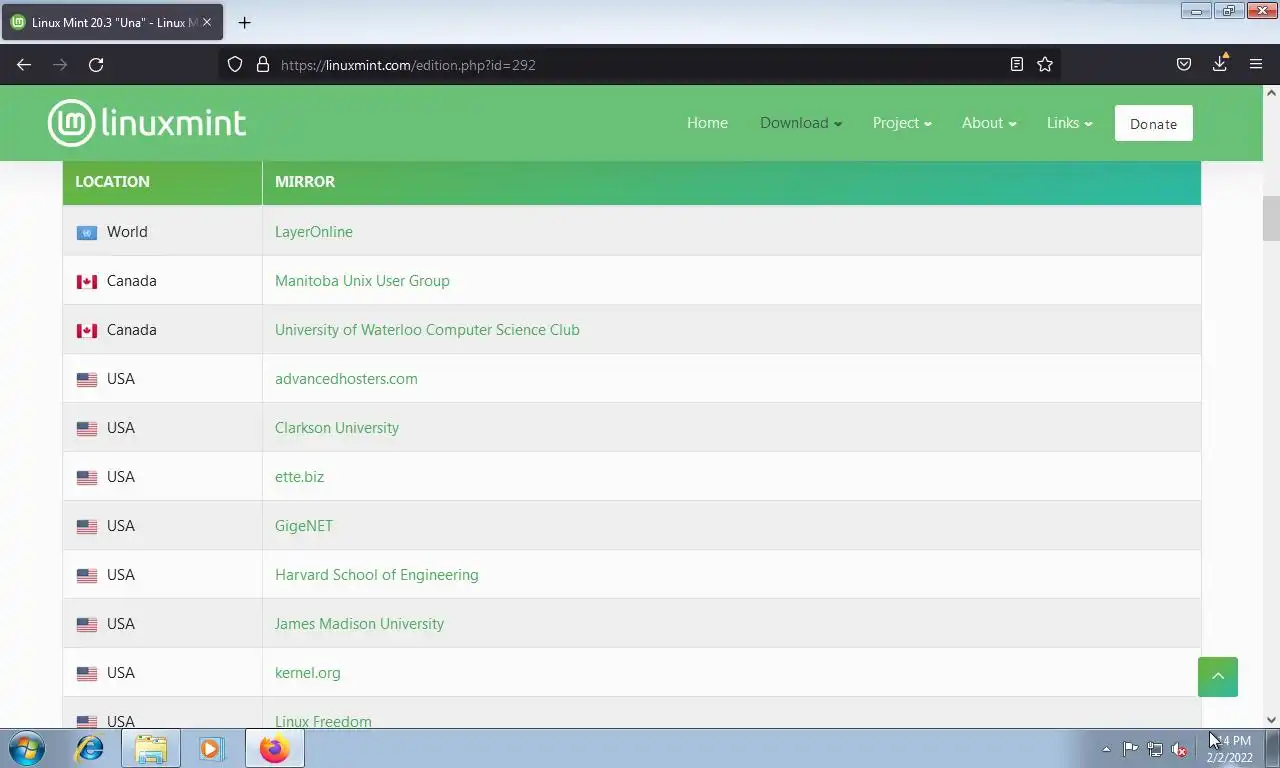1280x768 pixels.
Task: Open the Clarkson University mirror link
Action: (337, 428)
